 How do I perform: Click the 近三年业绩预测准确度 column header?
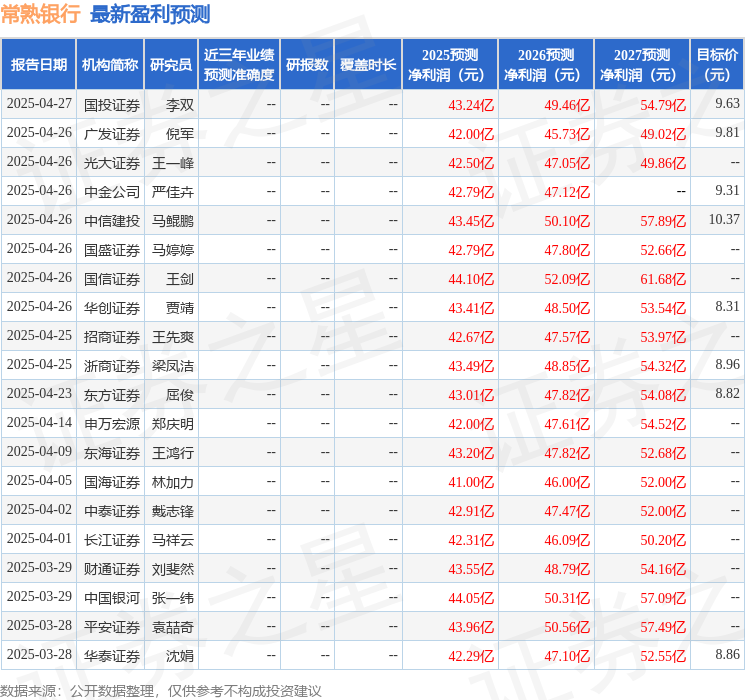[x=239, y=65]
